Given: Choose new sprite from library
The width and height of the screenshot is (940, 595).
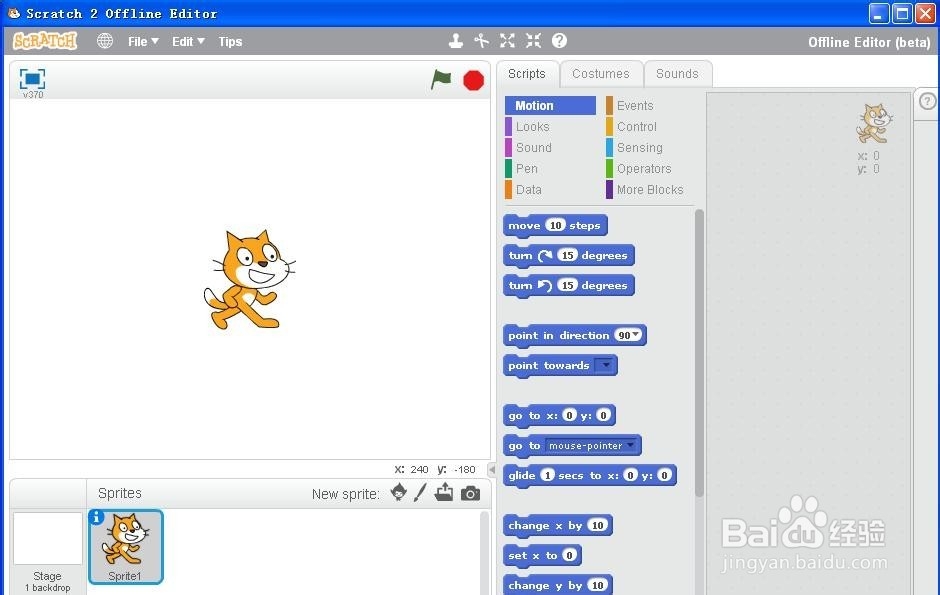Looking at the screenshot, I should point(398,493).
